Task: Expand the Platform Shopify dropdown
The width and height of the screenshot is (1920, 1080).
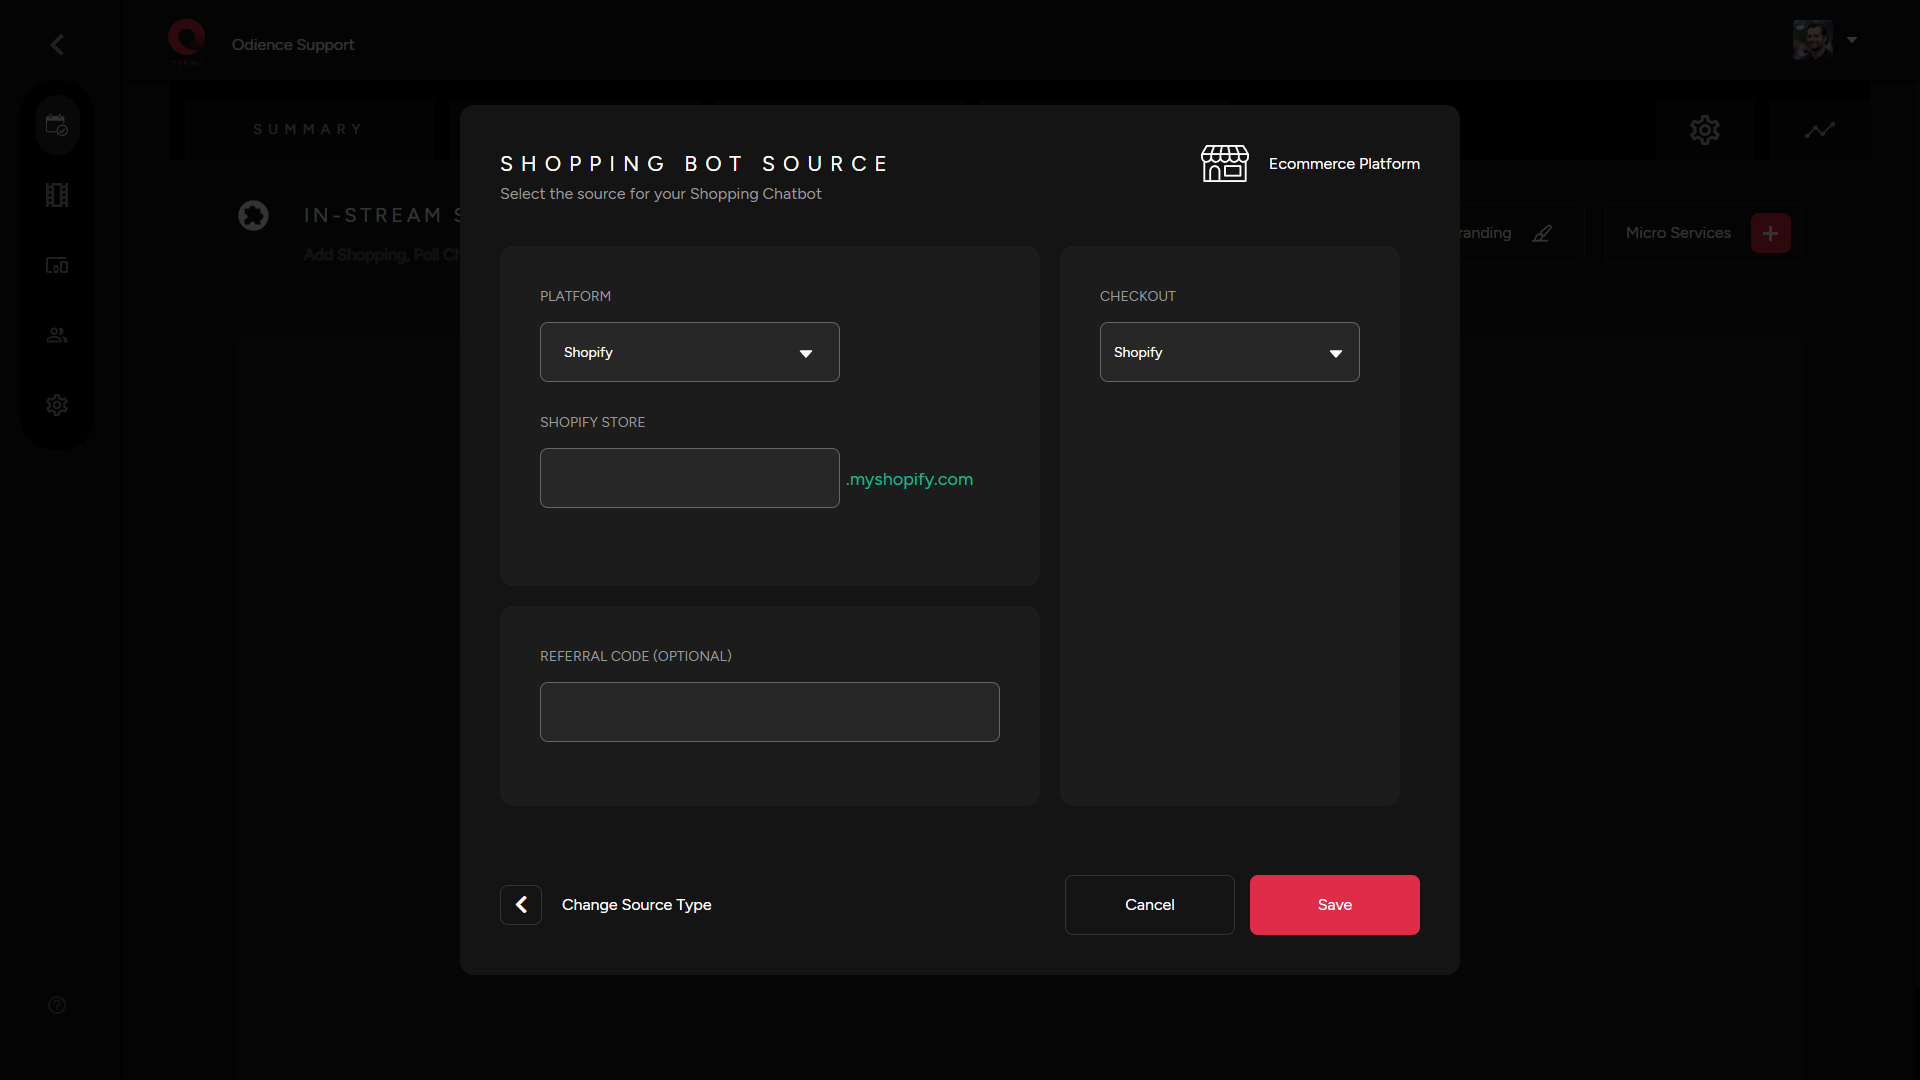Action: point(689,352)
